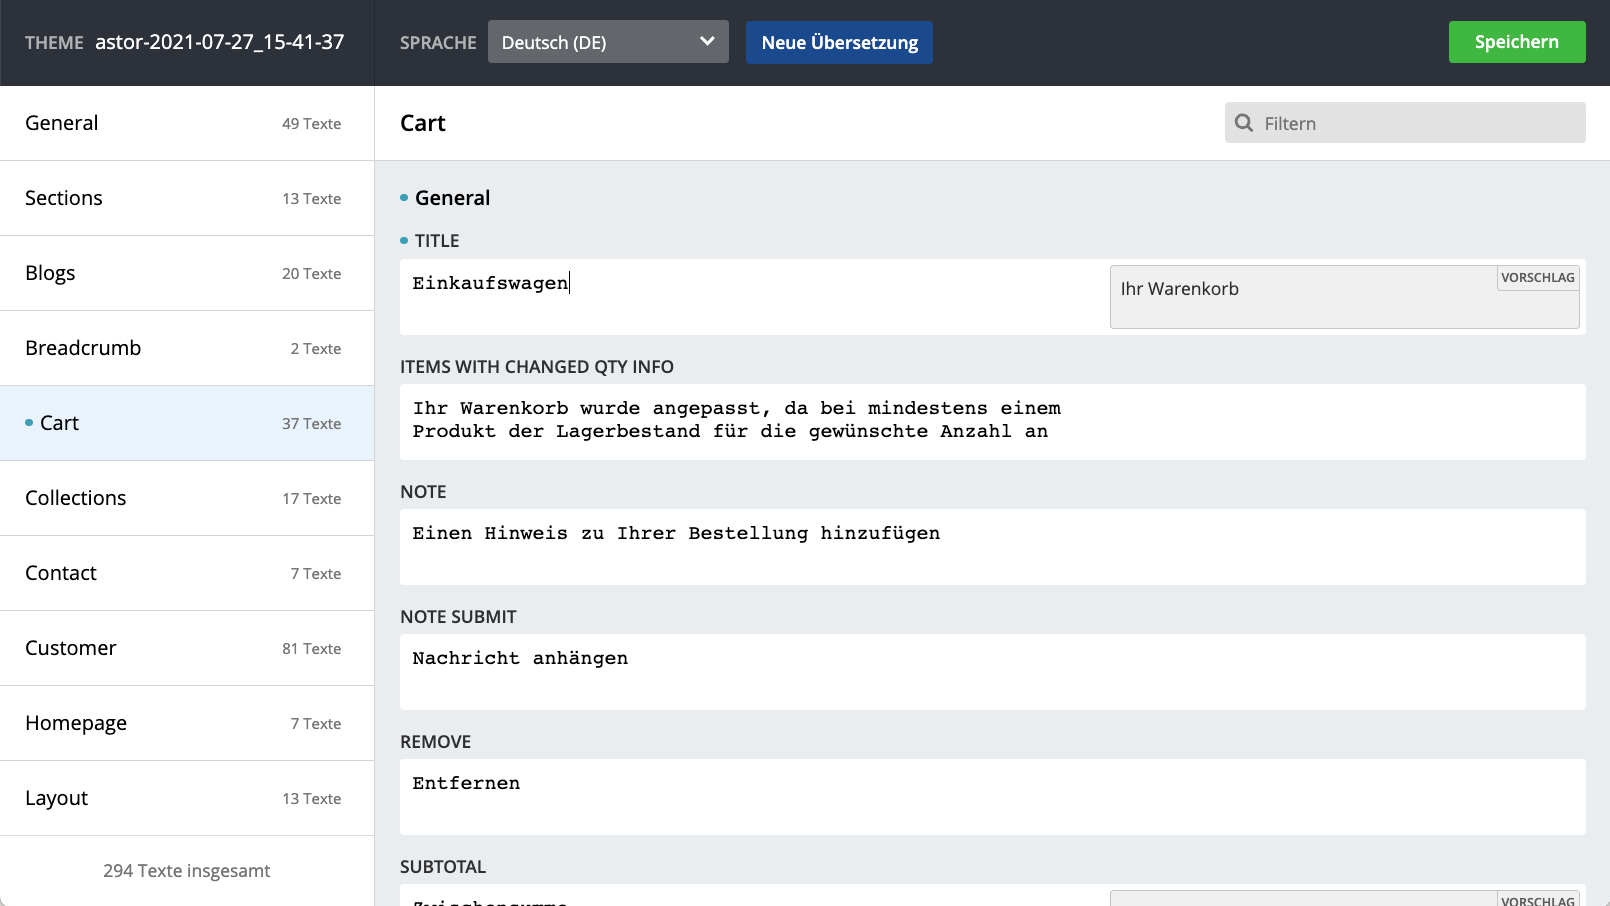Apply the suggestion Ihr Warenkorb
The width and height of the screenshot is (1610, 906).
(x=1344, y=297)
